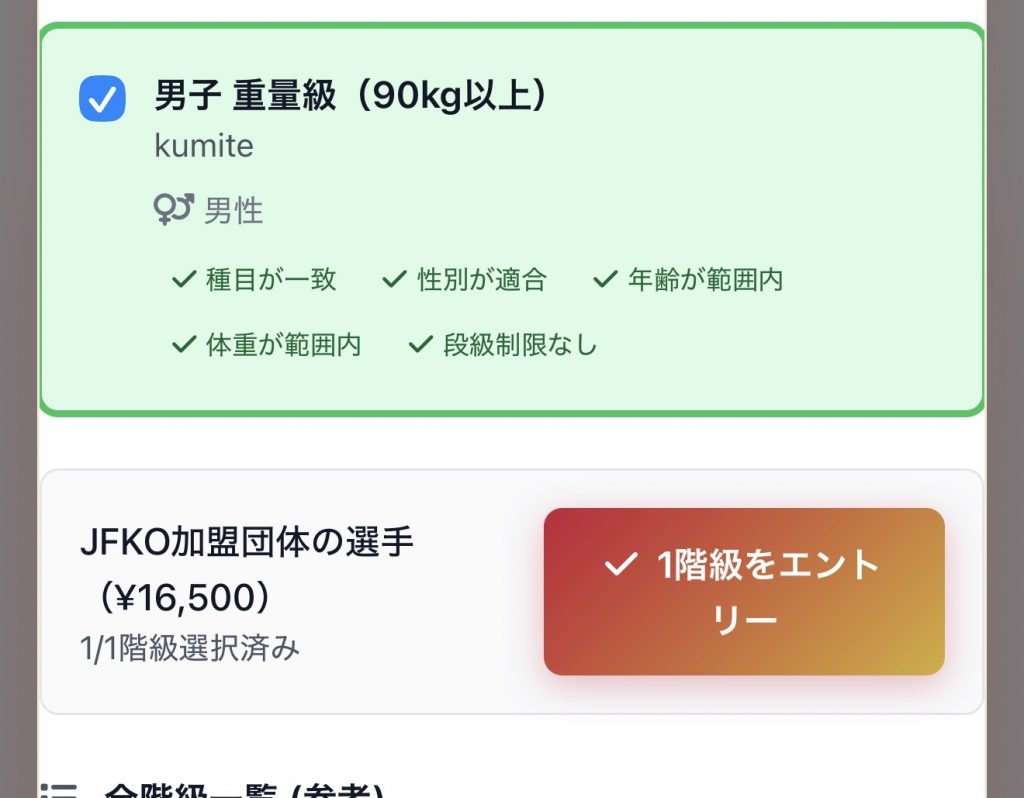
Task: Click the 男性 gender label
Action: click(x=233, y=211)
